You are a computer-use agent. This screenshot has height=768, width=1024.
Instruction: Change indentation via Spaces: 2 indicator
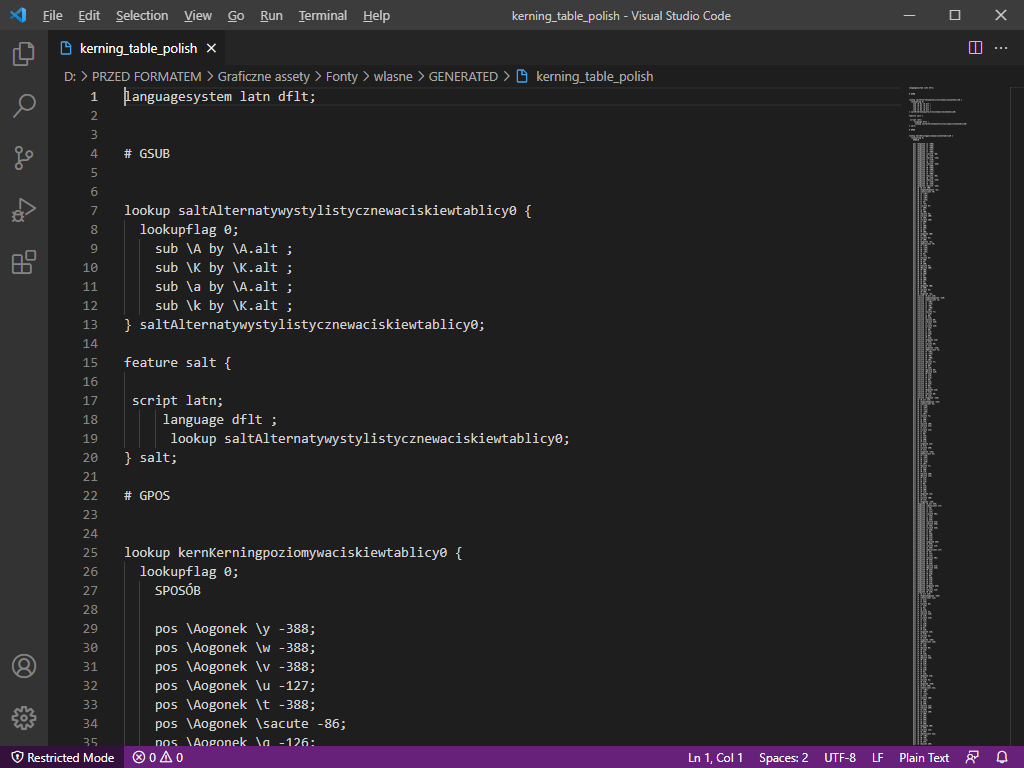click(783, 757)
